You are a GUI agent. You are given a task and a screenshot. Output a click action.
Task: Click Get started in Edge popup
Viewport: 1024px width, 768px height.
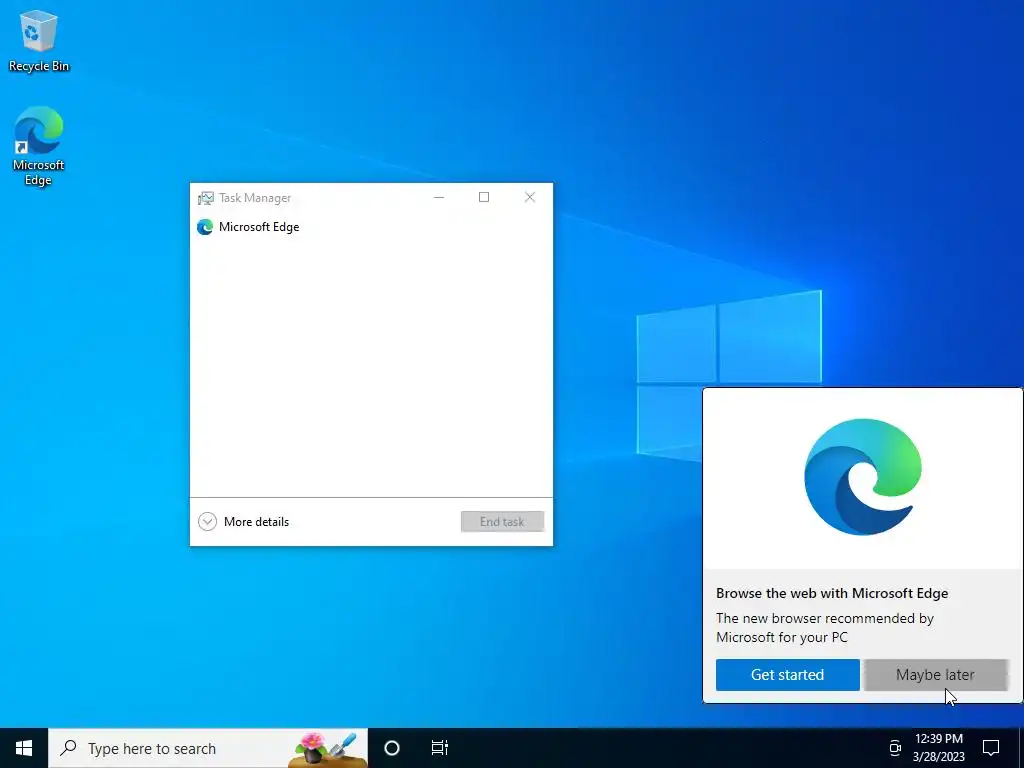[x=788, y=675]
